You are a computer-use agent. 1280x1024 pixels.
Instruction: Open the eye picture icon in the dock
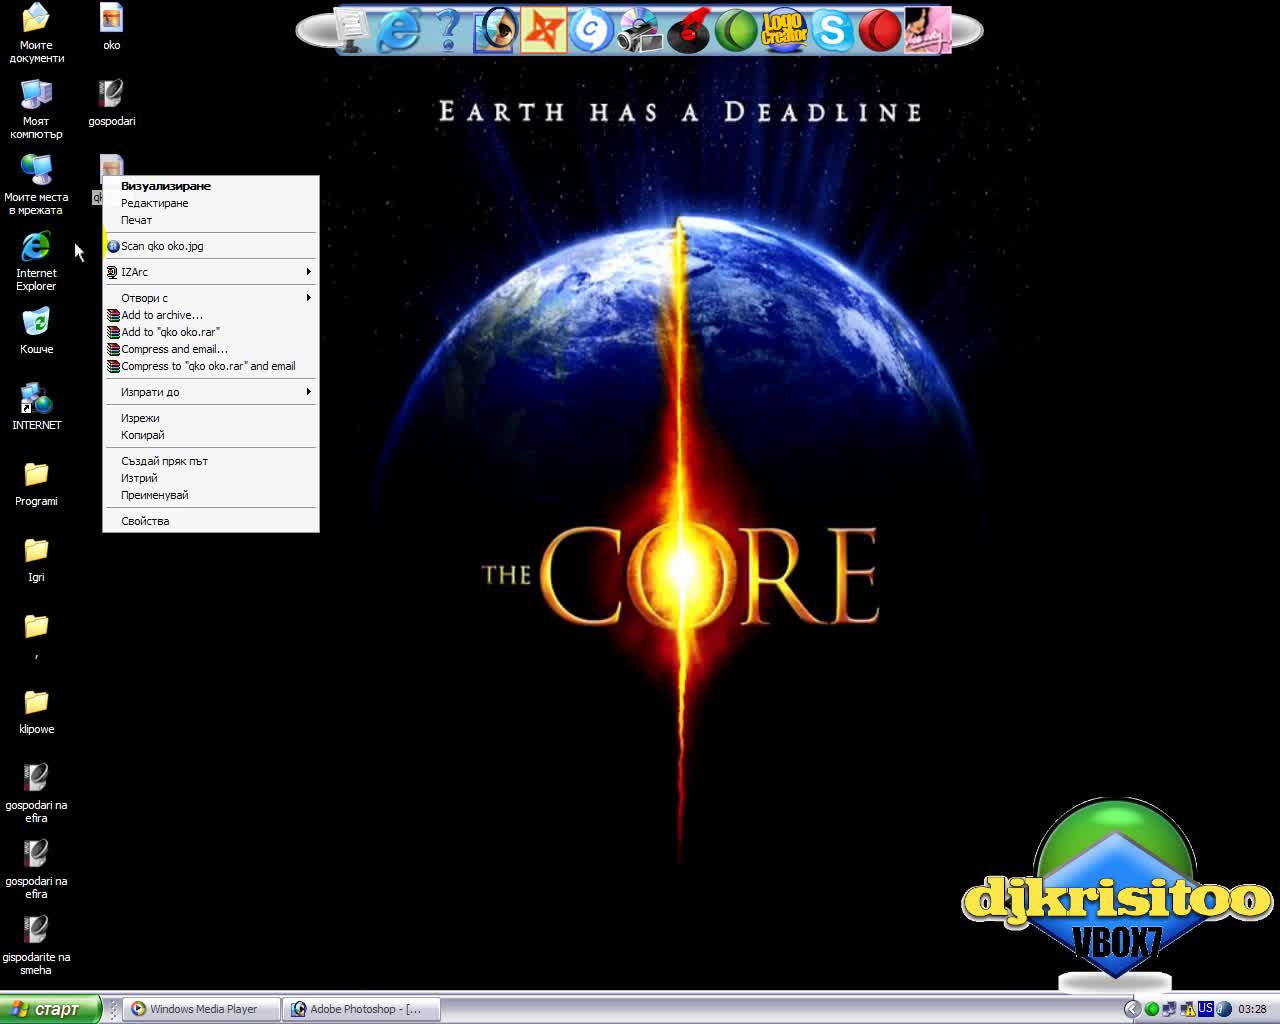[x=496, y=30]
